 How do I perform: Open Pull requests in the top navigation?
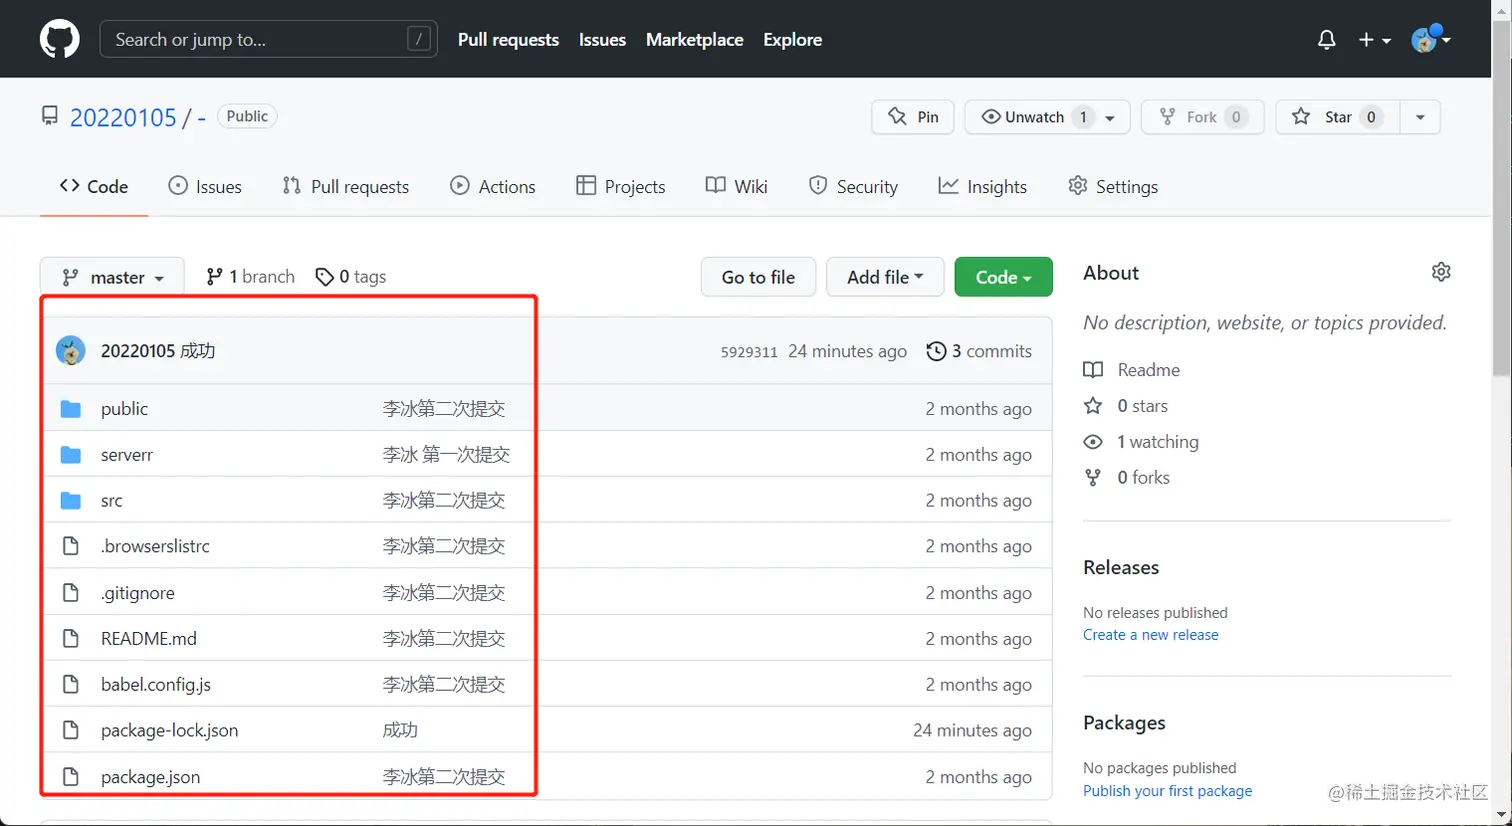click(508, 39)
